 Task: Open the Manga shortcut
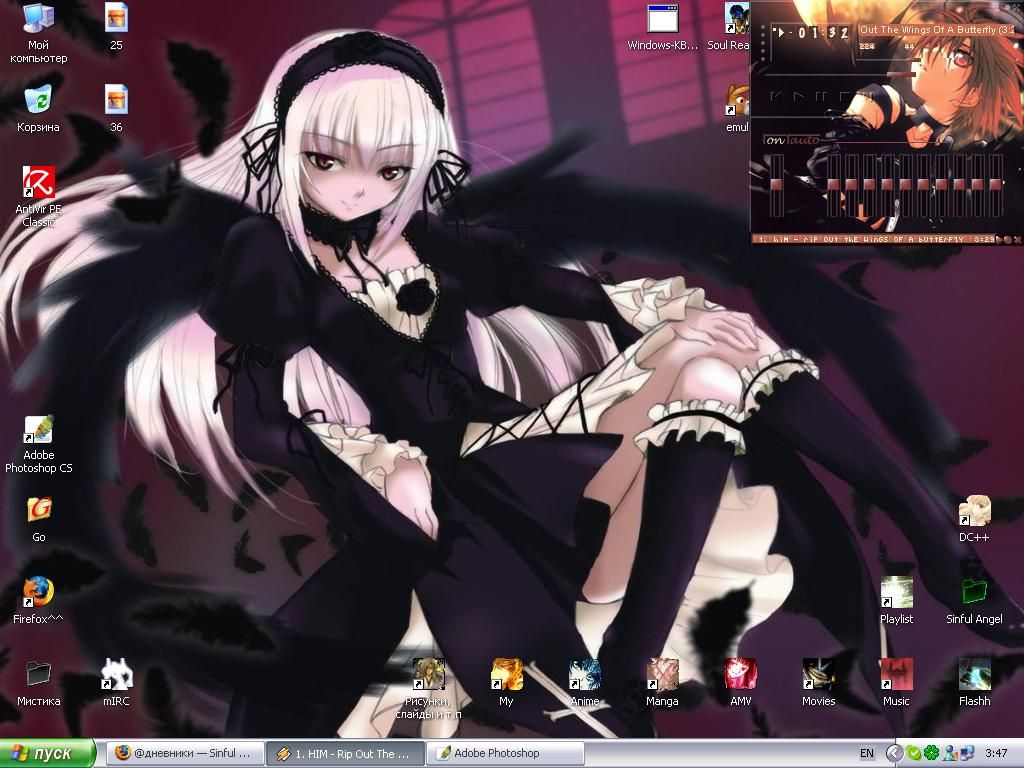tap(662, 683)
